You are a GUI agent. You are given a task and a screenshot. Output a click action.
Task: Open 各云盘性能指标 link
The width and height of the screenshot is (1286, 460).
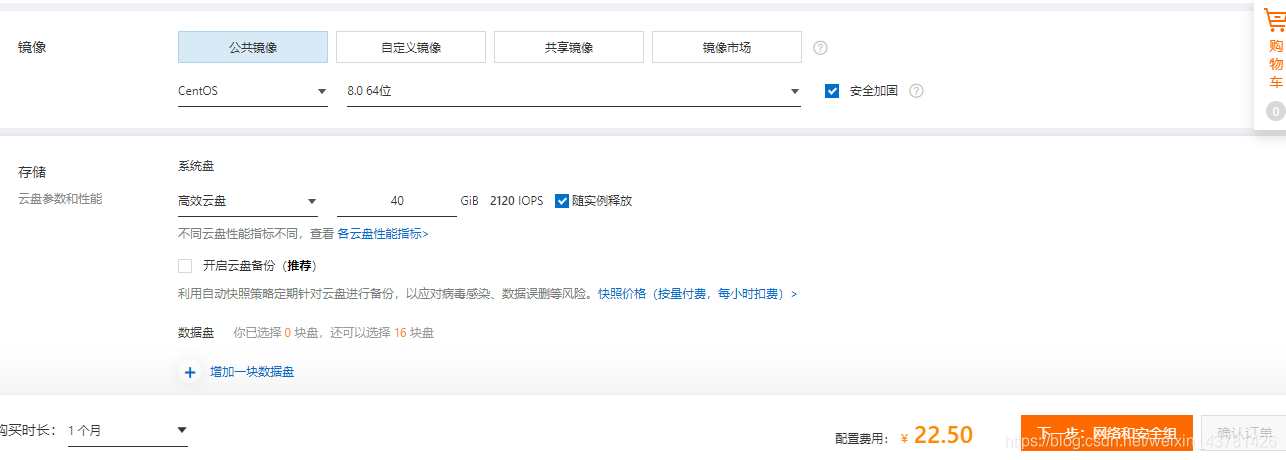pyautogui.click(x=382, y=234)
